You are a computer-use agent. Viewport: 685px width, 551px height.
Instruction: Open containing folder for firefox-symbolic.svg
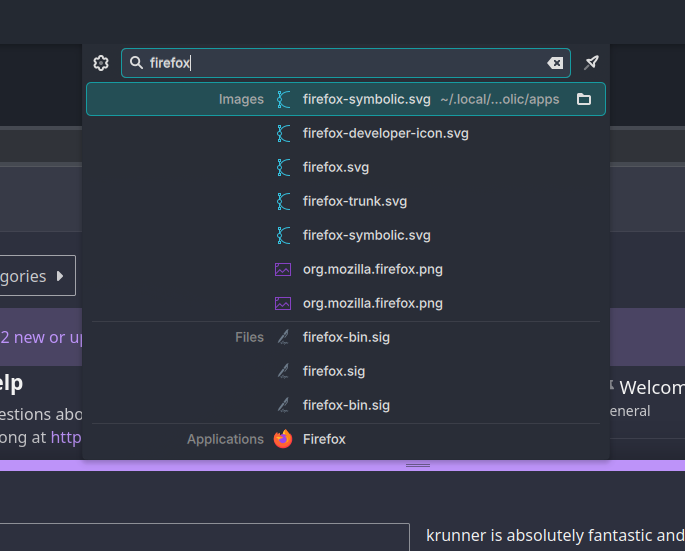[x=584, y=99]
